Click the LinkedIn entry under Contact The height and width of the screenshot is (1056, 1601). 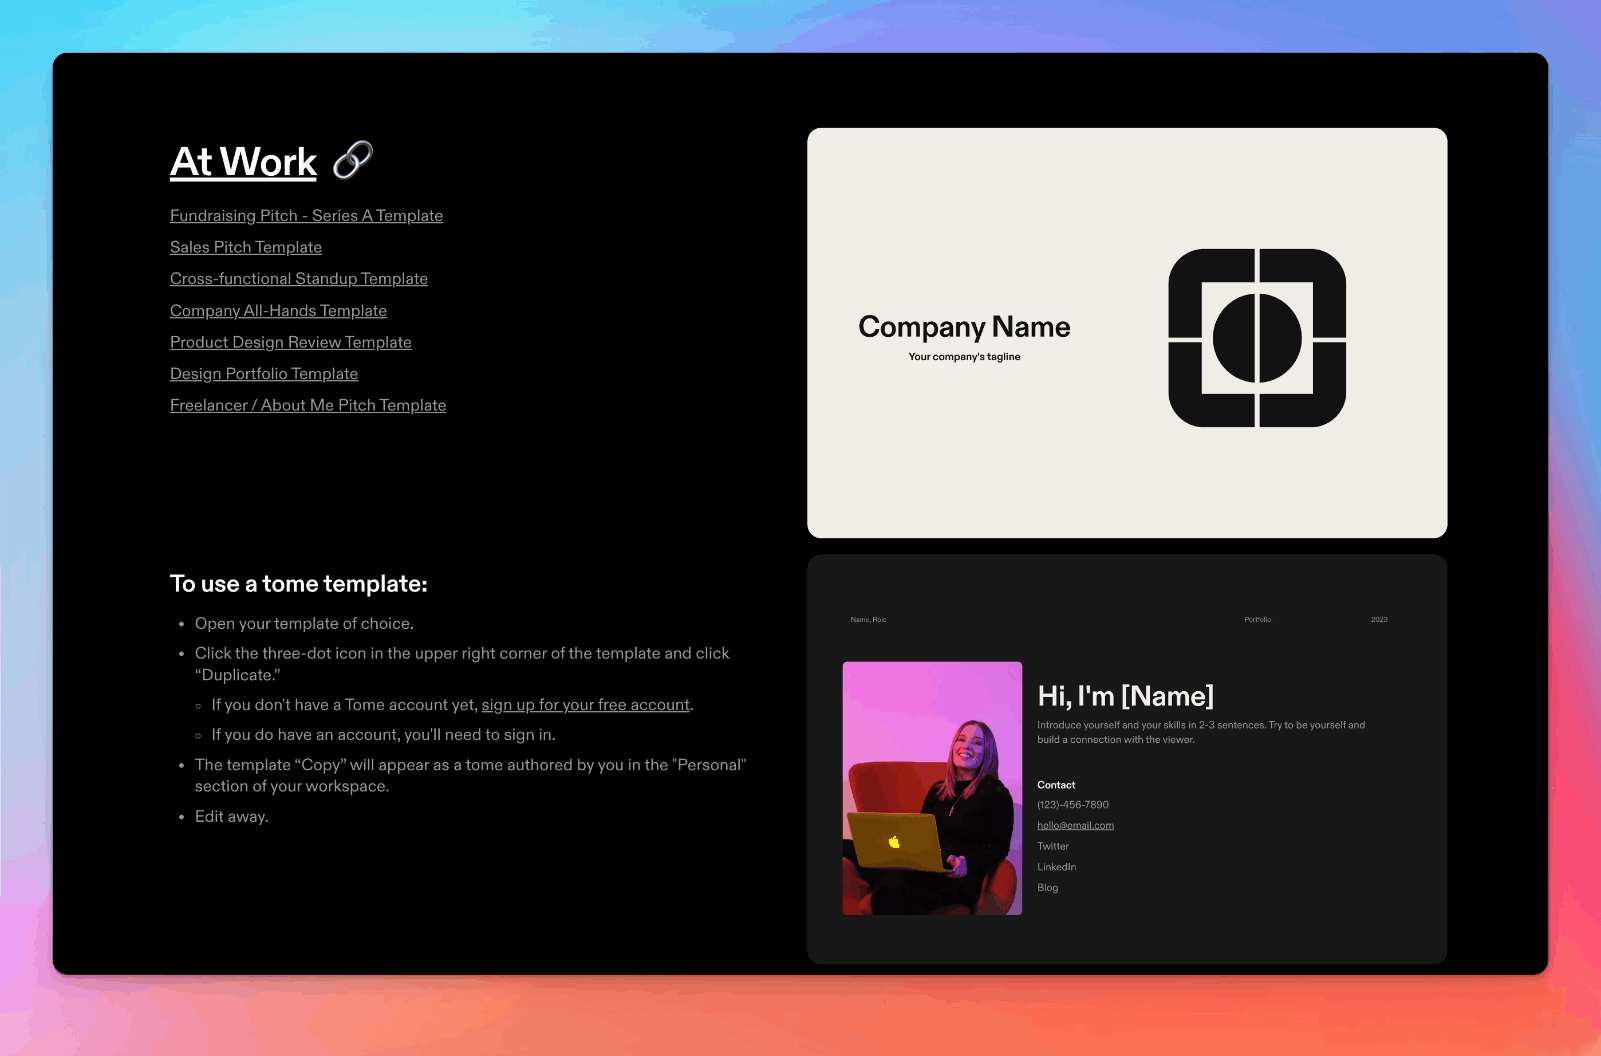[x=1057, y=867]
